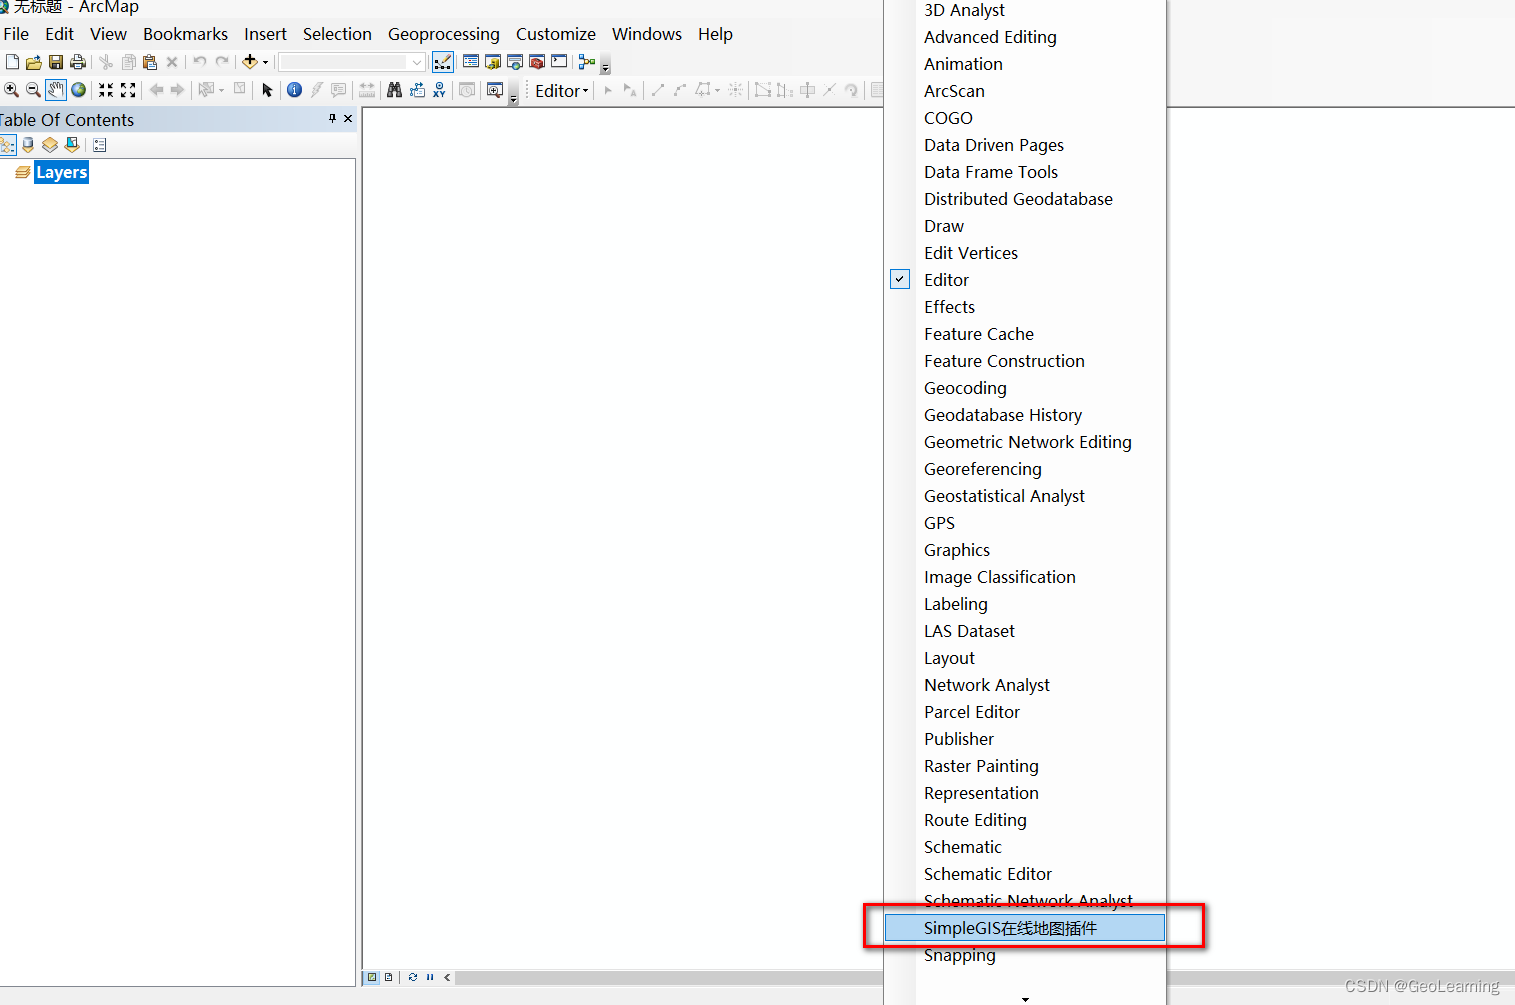This screenshot has height=1005, width=1515.
Task: Switch to Layout View button
Action: click(x=389, y=977)
